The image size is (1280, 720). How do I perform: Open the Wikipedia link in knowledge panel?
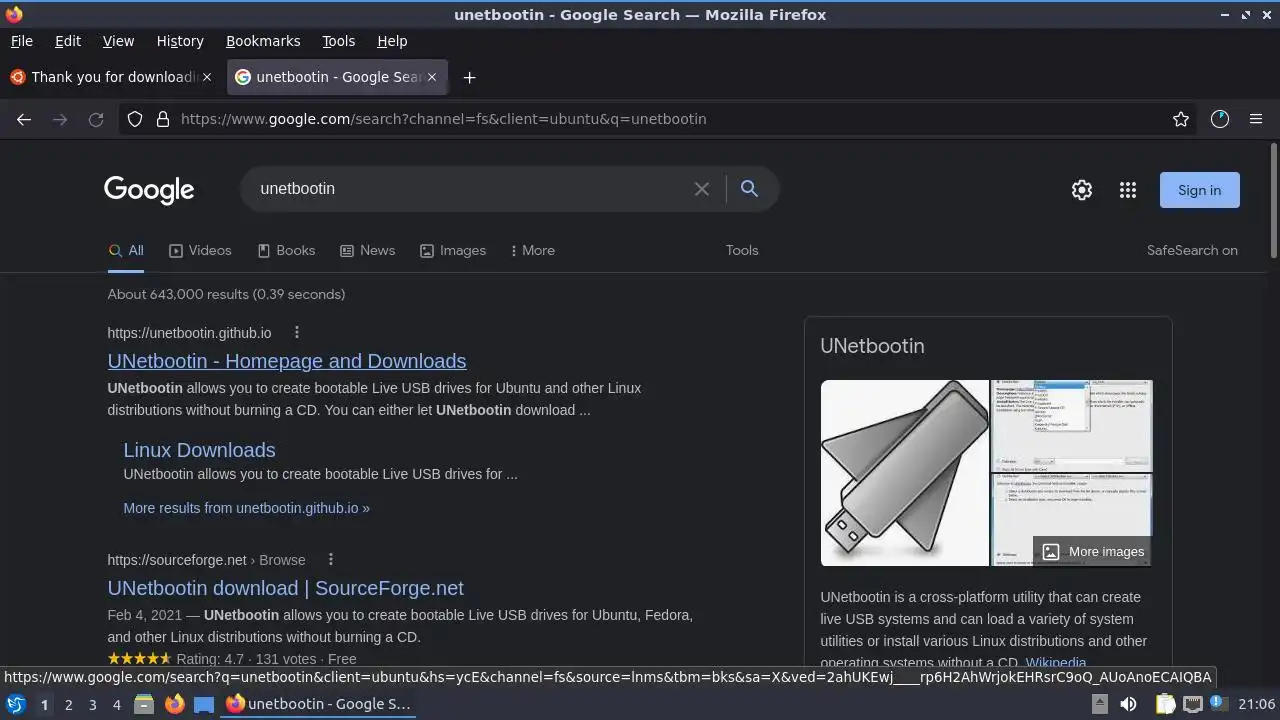tap(1056, 663)
